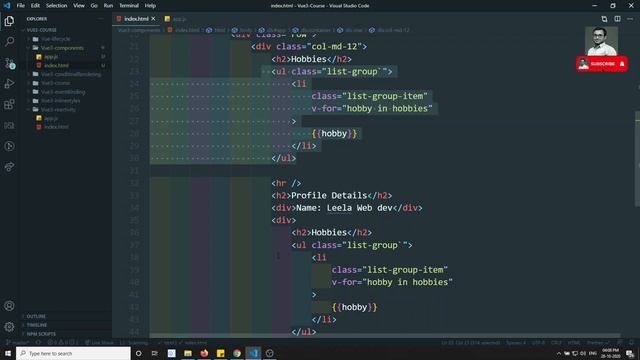Open app.js under Vue3-components folder
The width and height of the screenshot is (640, 360).
tap(65, 57)
